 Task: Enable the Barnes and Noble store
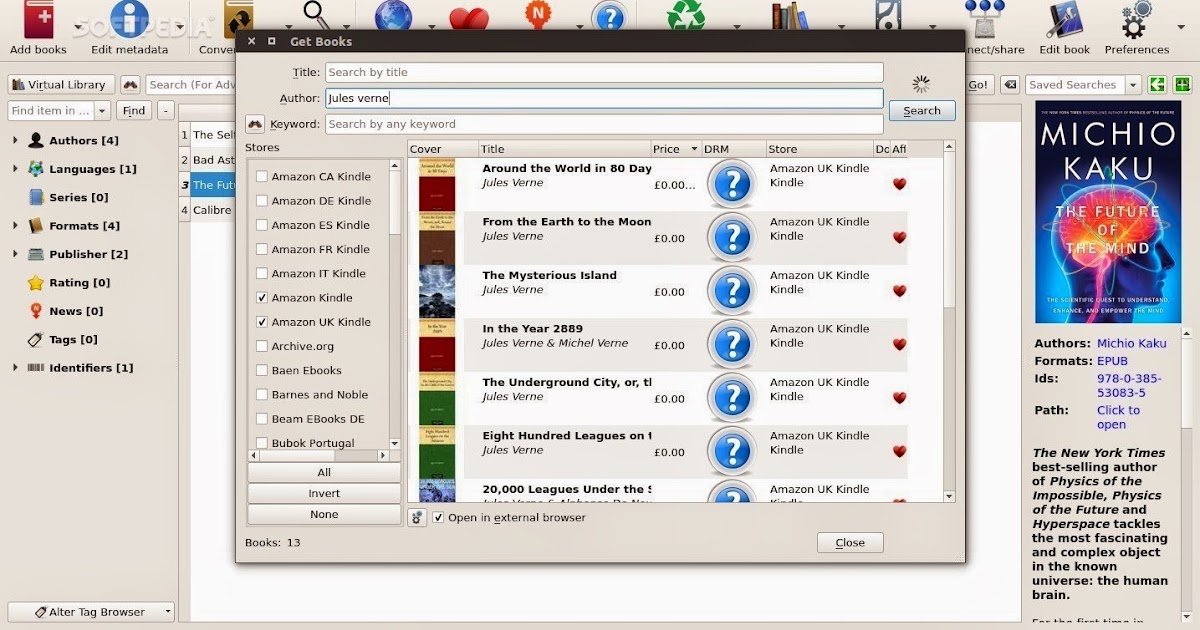(262, 395)
